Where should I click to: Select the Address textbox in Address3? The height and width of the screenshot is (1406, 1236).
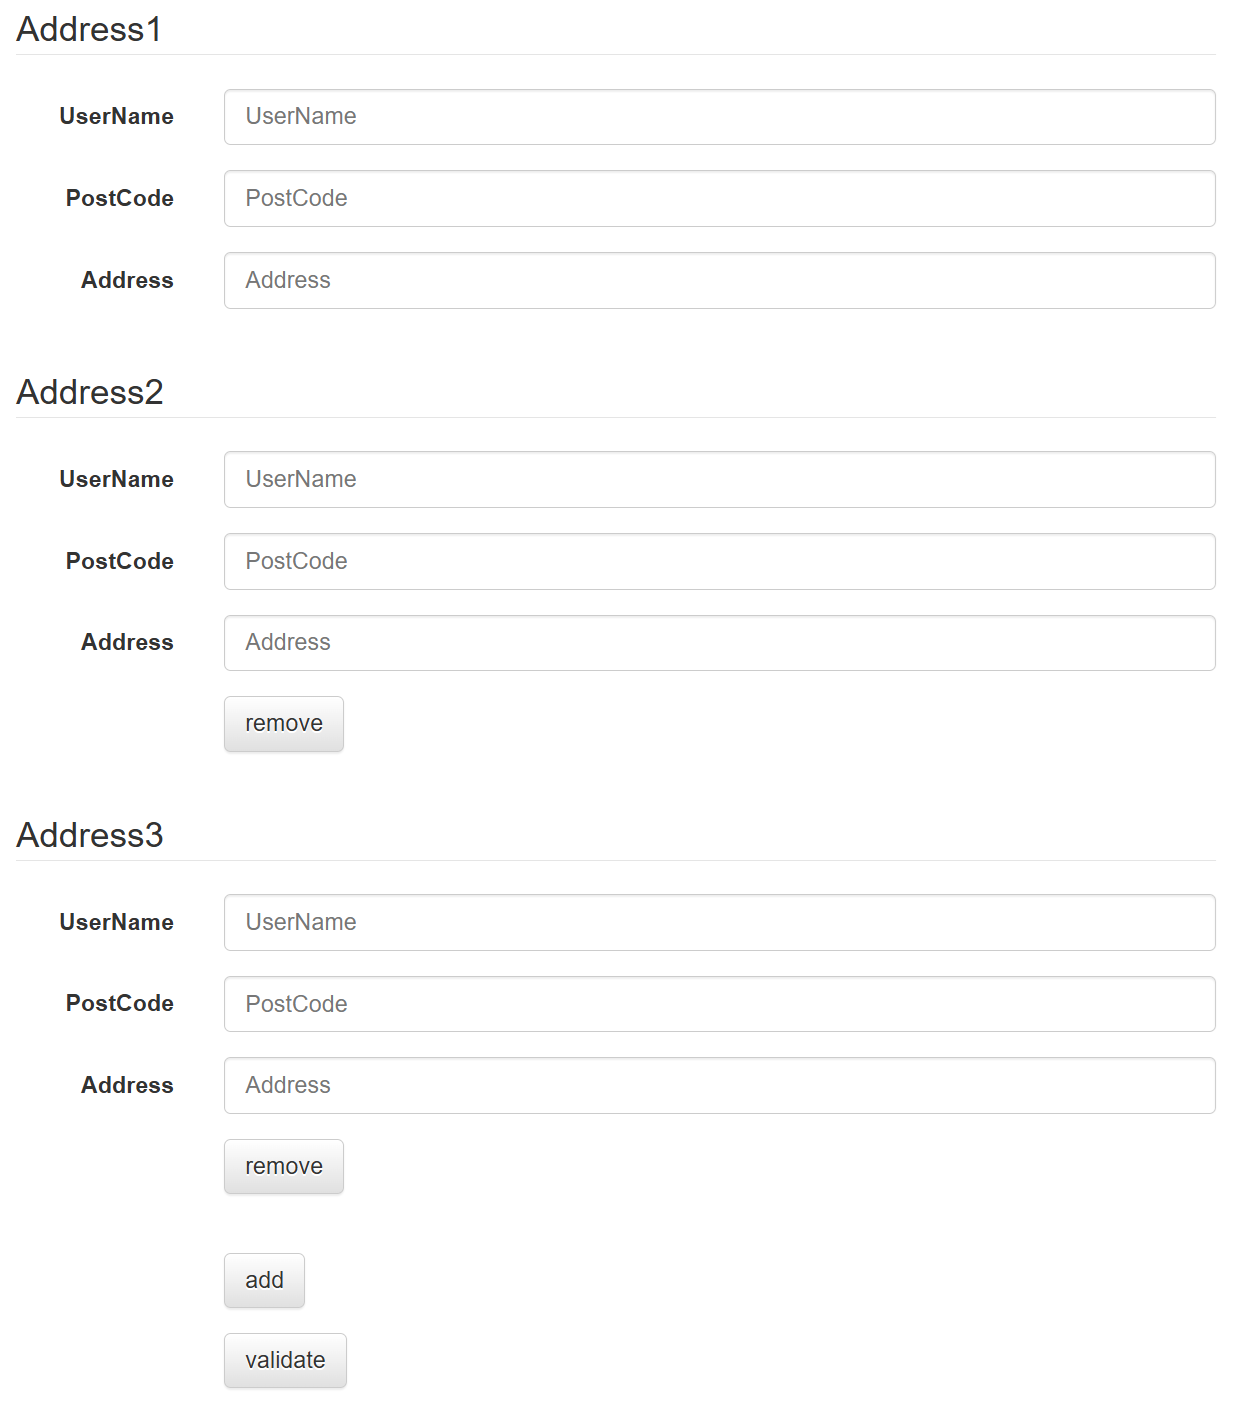[719, 1086]
